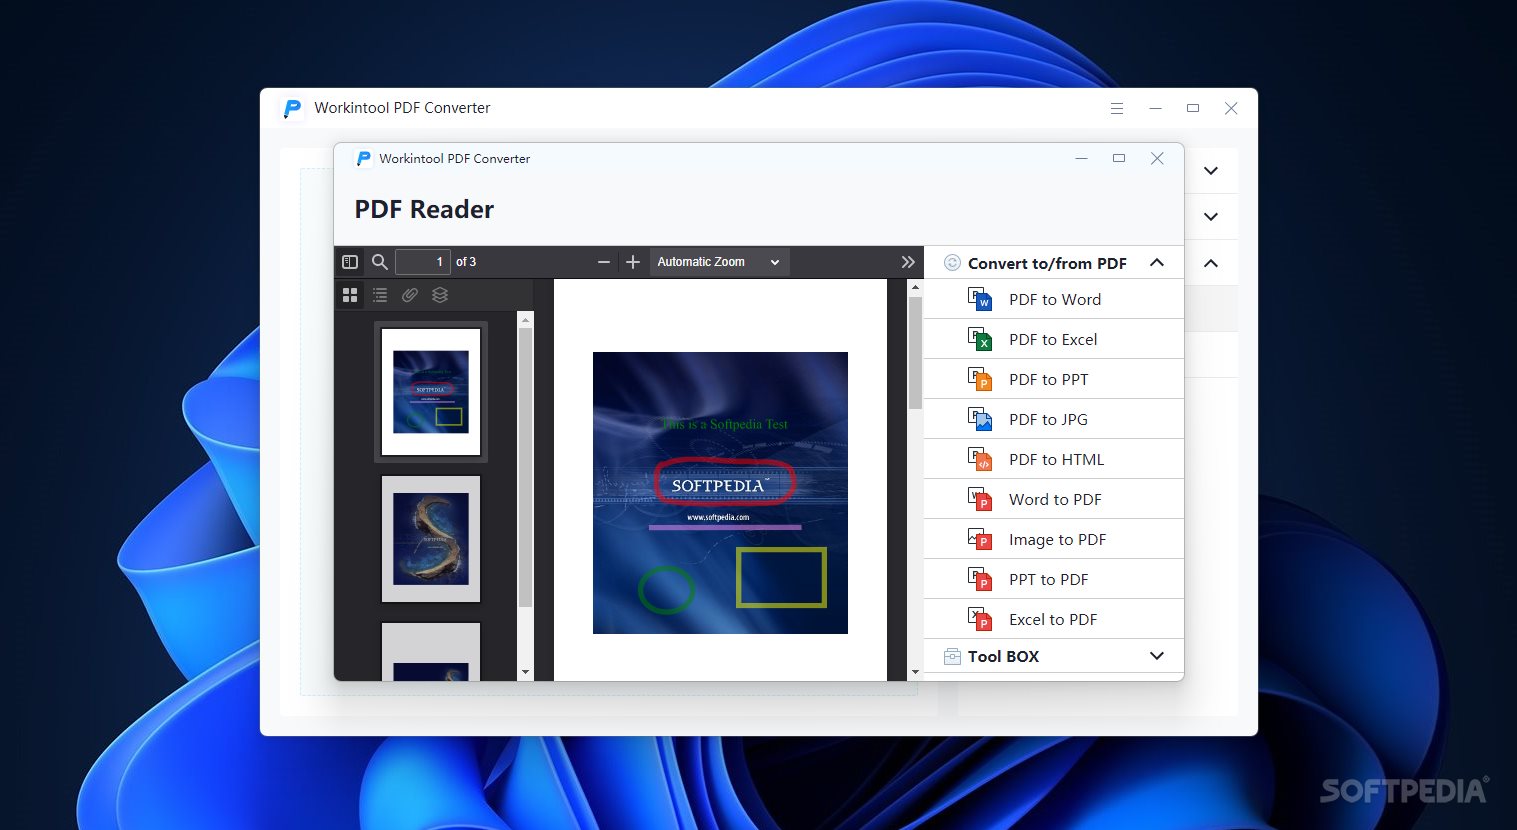The image size is (1517, 830).
Task: Show layers view in sidebar
Action: [440, 295]
